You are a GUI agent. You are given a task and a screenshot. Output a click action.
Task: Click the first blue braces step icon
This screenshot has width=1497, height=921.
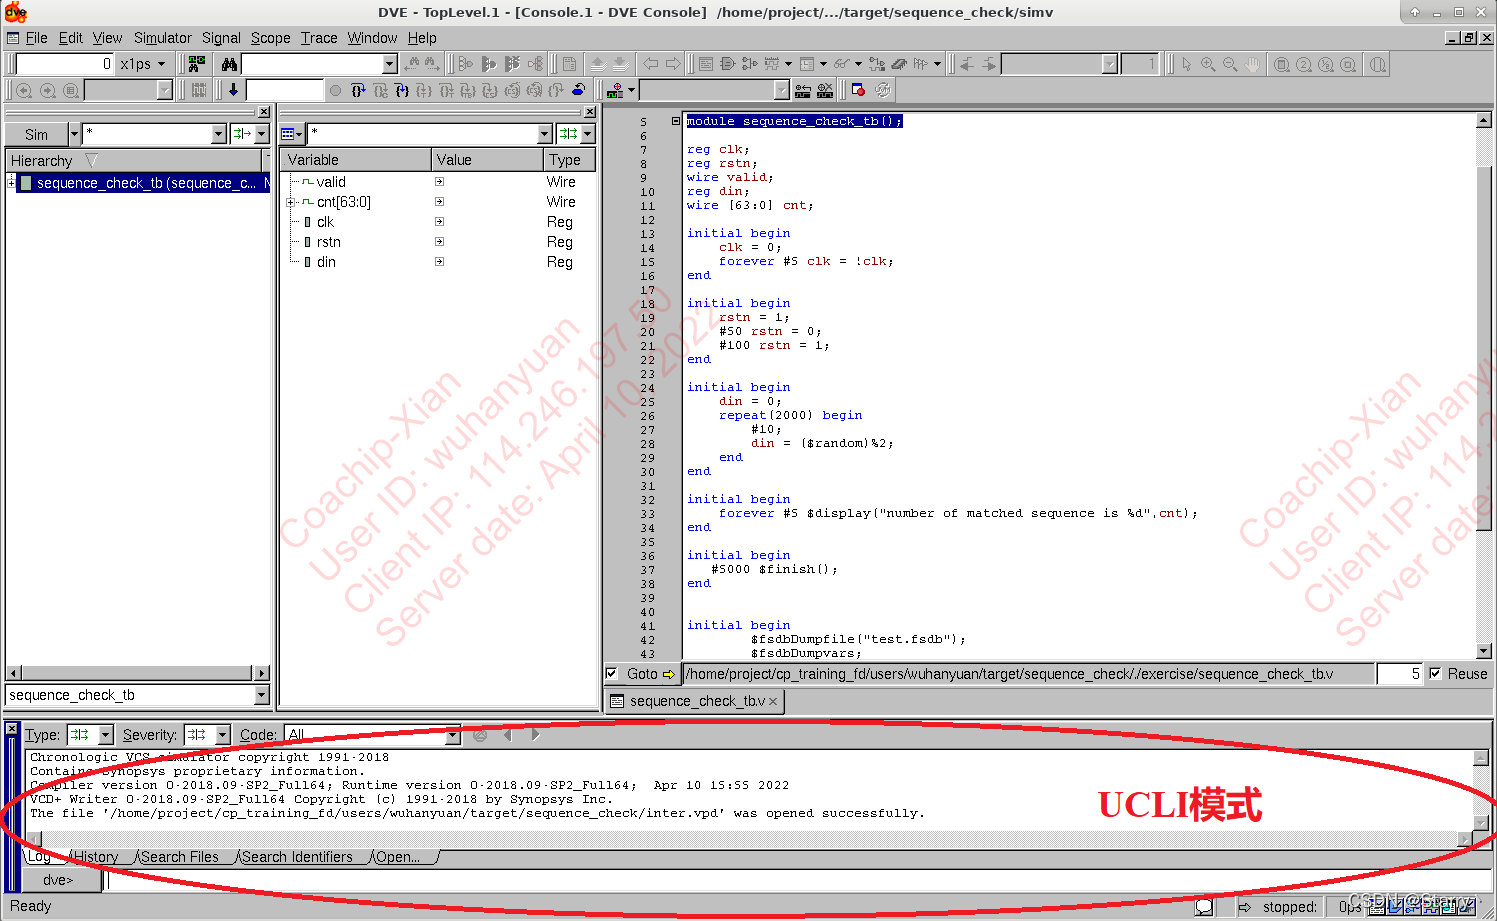[x=358, y=90]
